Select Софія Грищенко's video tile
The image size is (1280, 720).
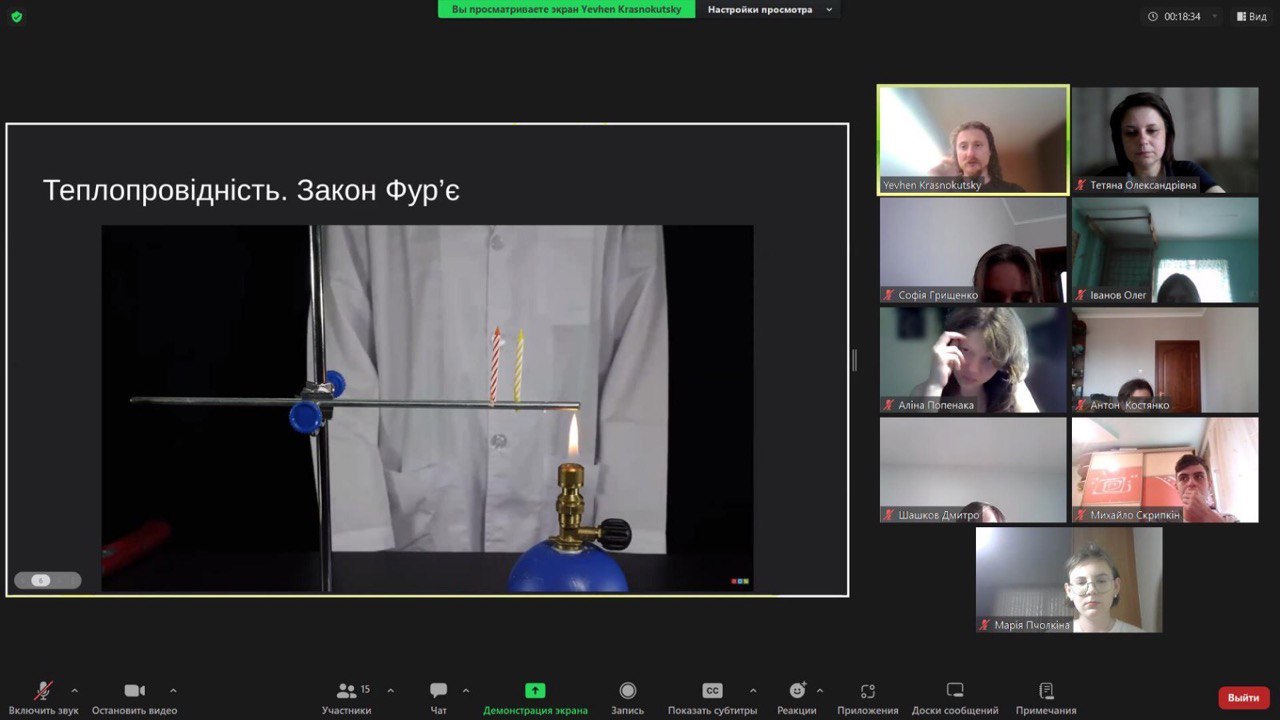(x=973, y=249)
